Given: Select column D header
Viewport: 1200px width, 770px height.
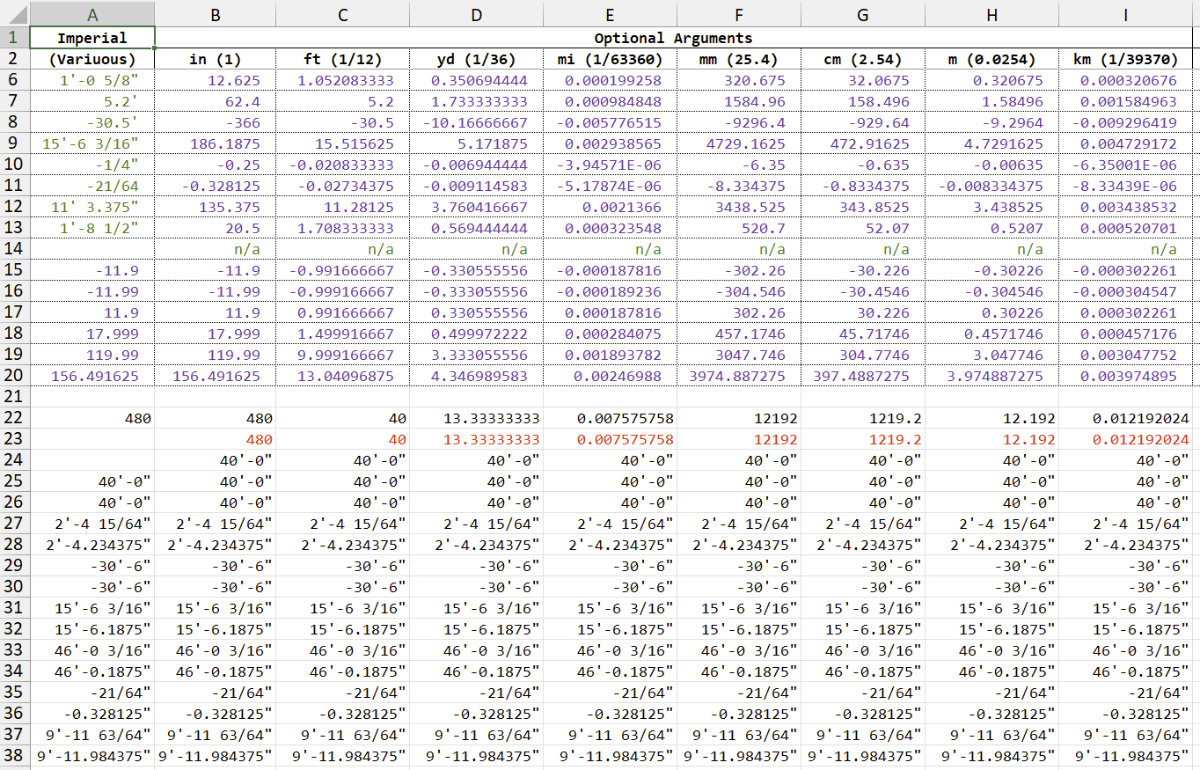Looking at the screenshot, I should coord(476,14).
